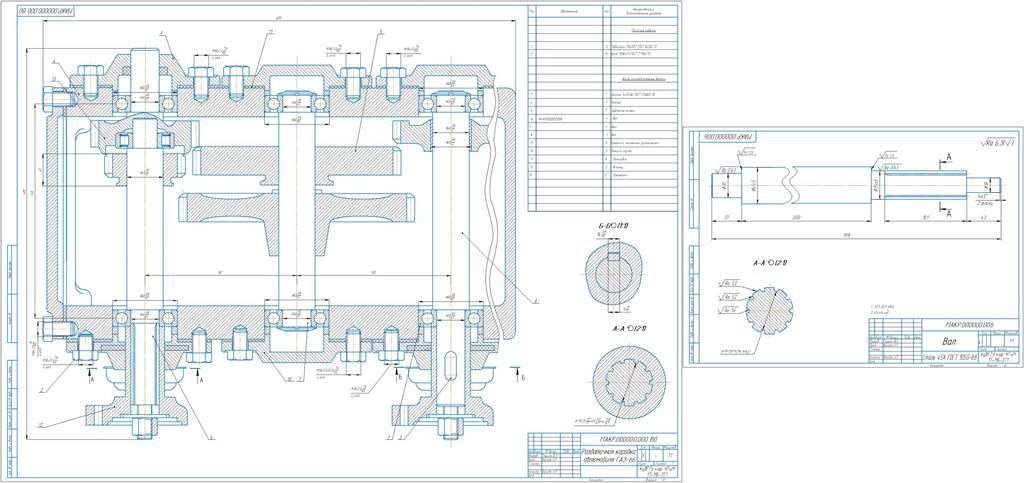Click the keyed shaft cross-section under Б-Б
This screenshot has height=483, width=1024.
(x=613, y=273)
